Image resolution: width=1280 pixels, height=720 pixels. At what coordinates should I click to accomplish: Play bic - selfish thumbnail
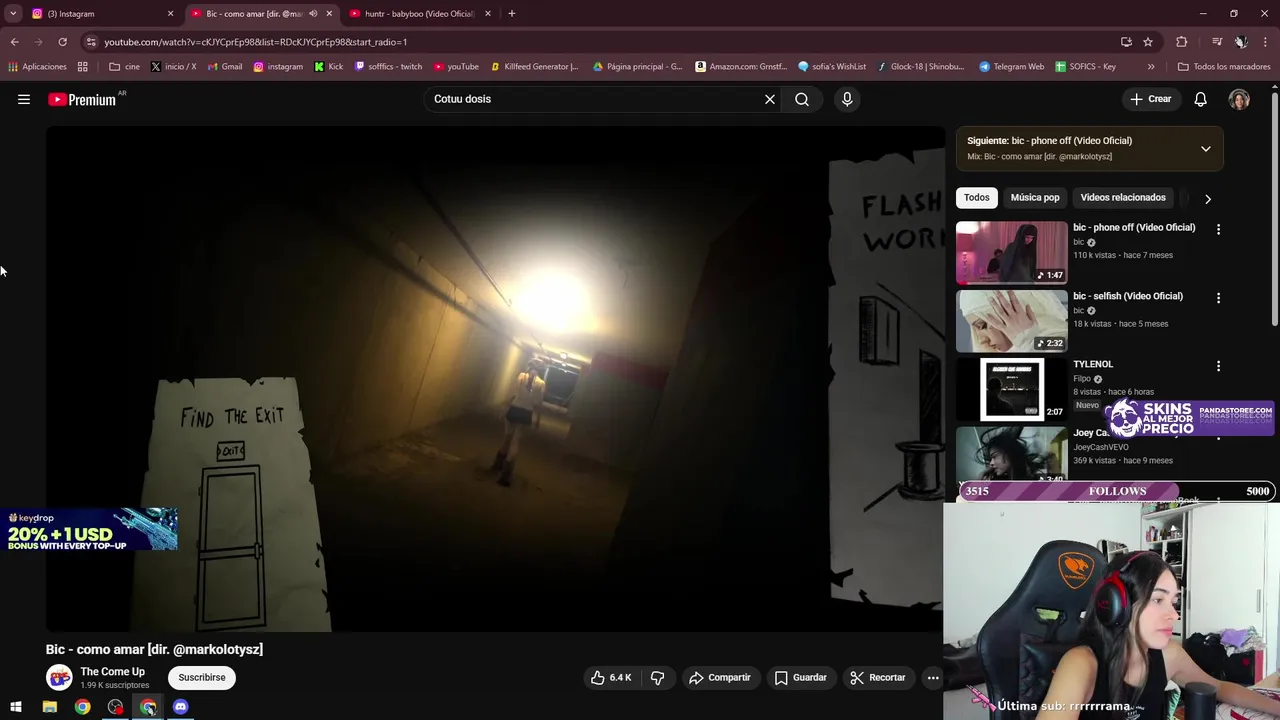(1012, 321)
